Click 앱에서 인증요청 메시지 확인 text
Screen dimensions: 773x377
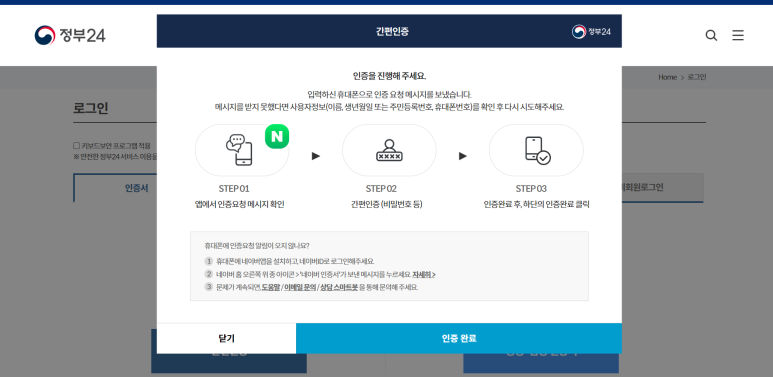(240, 205)
